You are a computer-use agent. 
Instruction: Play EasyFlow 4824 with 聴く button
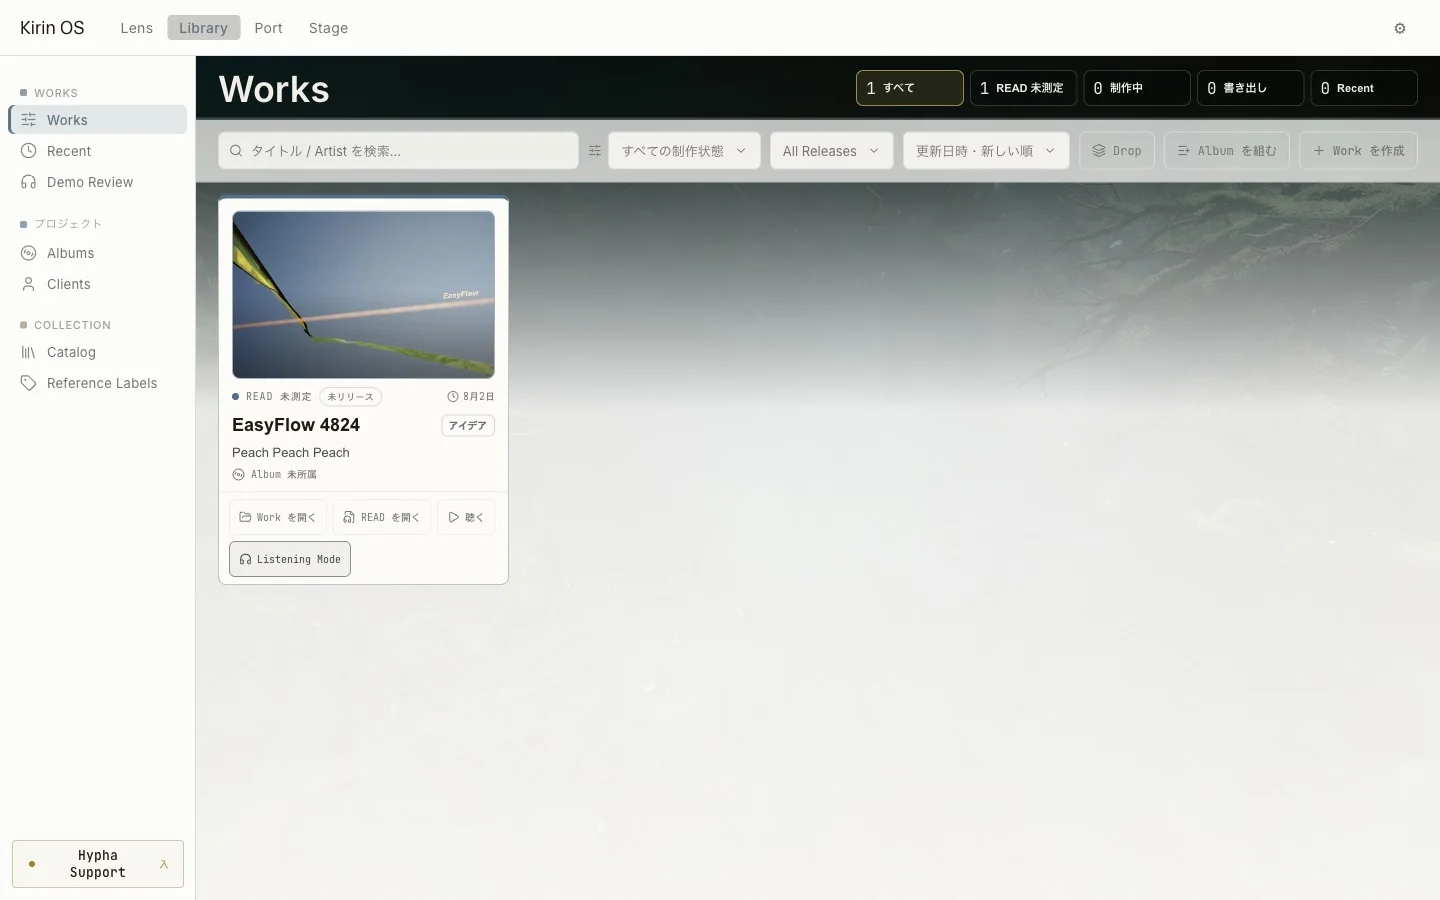click(466, 517)
